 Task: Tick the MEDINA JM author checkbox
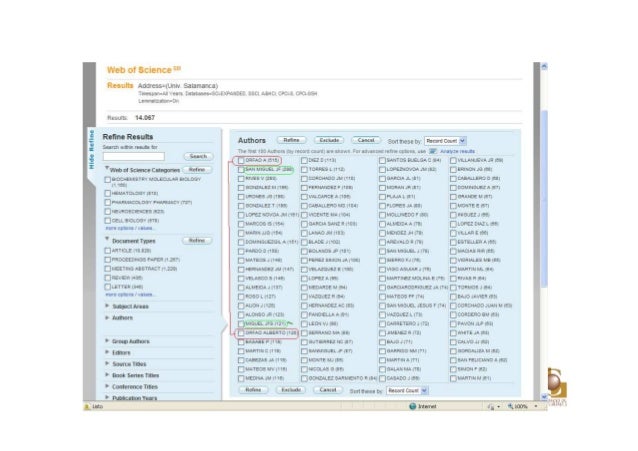[241, 379]
